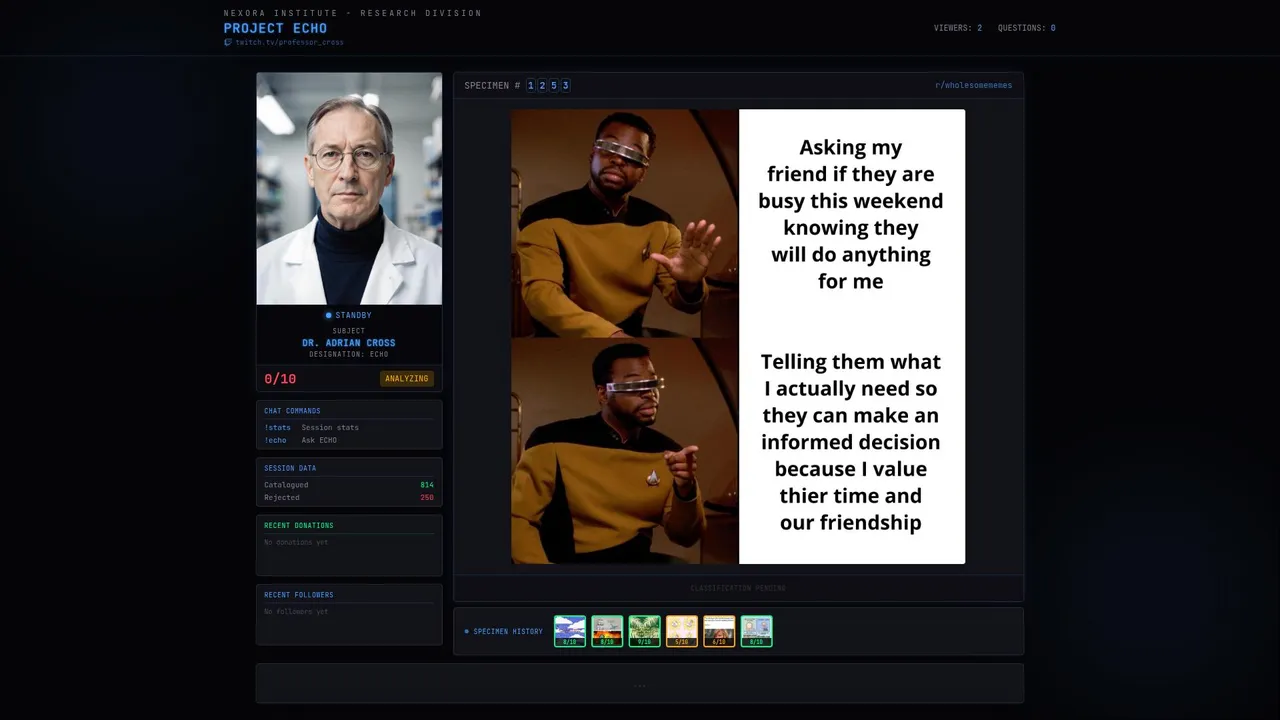Click the SUBJECT label under STANDBY
The width and height of the screenshot is (1280, 720).
(349, 330)
